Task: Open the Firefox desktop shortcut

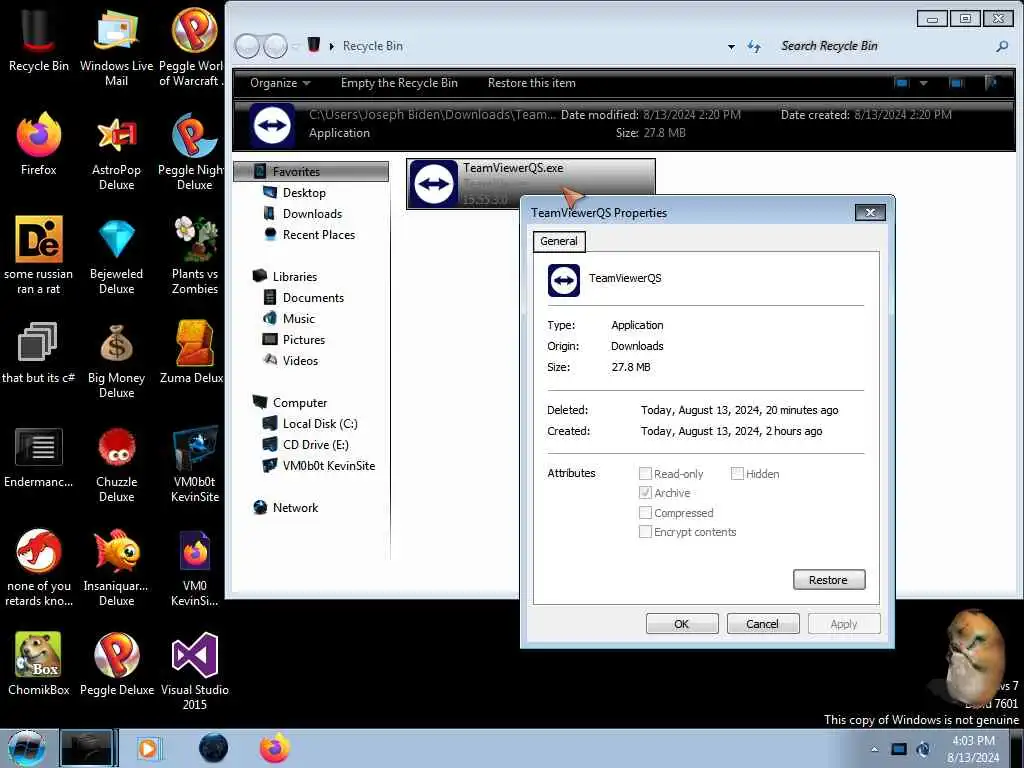Action: 39,144
